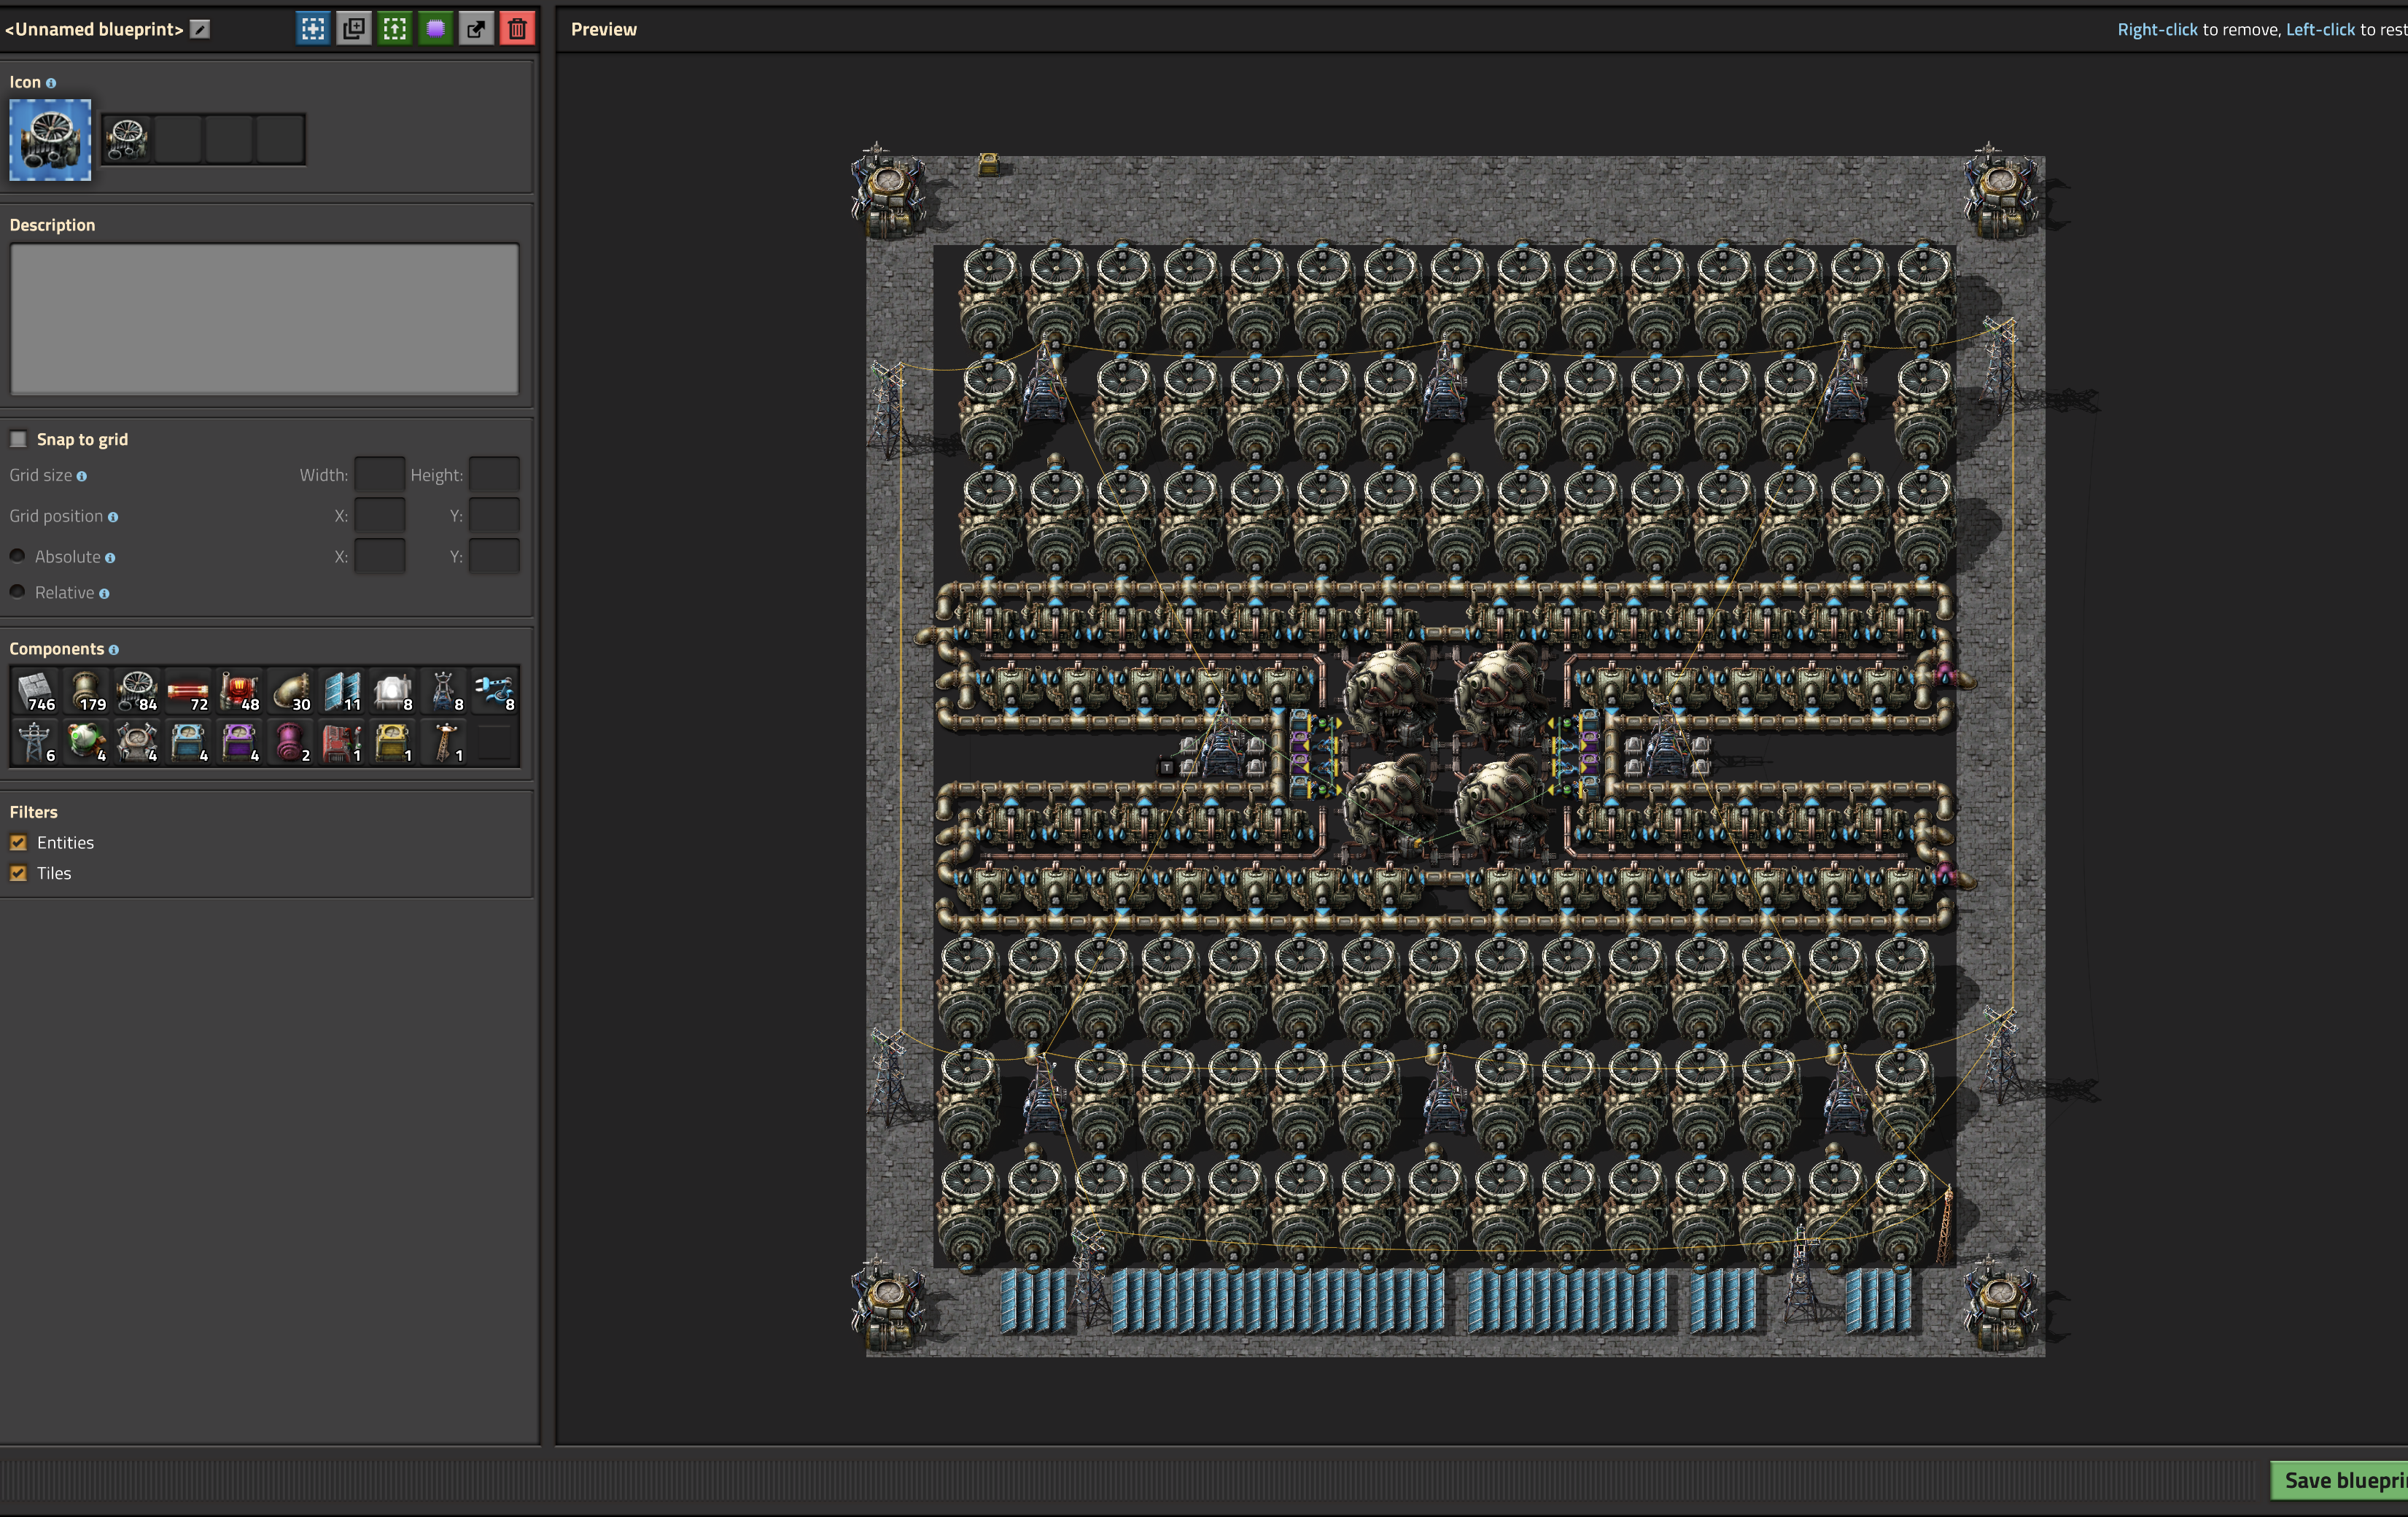Click the 'Preview' panel heading
Screen dimensions: 2408x1517
click(604, 30)
